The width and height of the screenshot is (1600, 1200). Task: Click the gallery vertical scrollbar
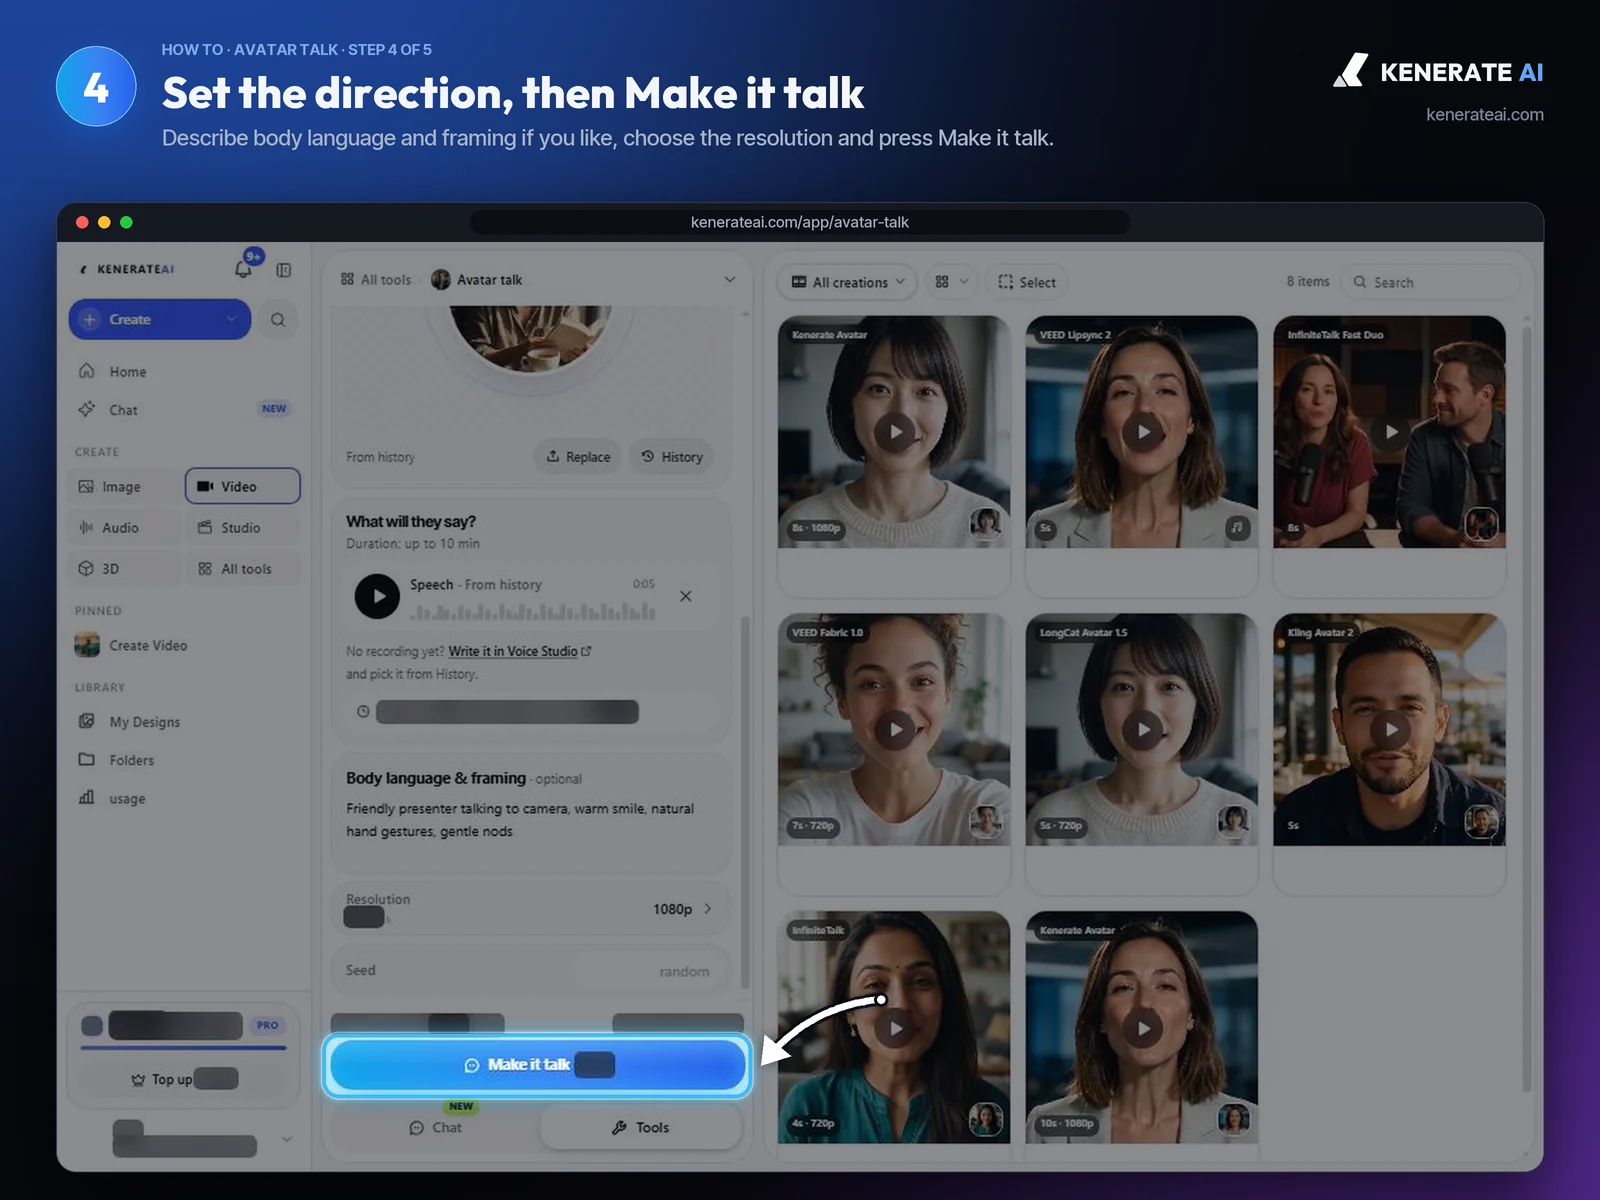tap(1526, 708)
